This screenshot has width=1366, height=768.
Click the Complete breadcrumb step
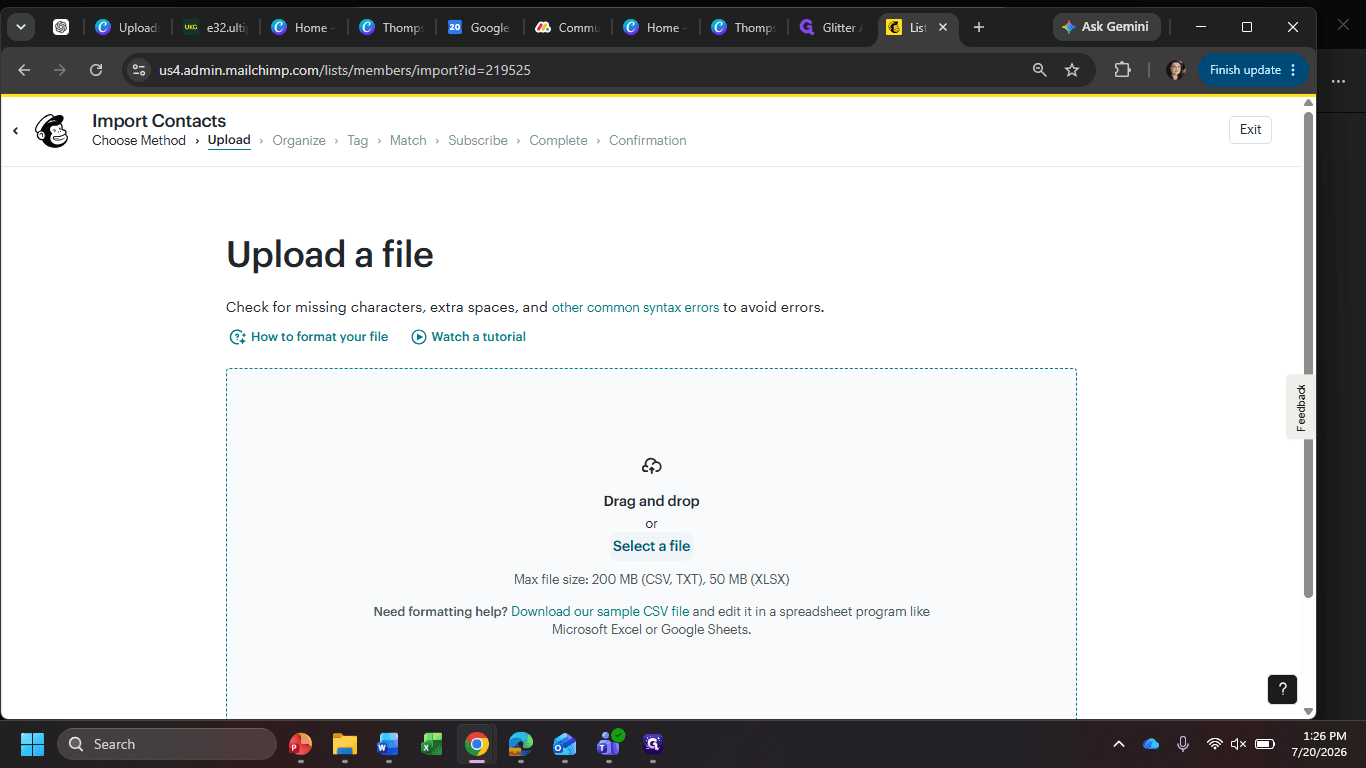pos(558,141)
